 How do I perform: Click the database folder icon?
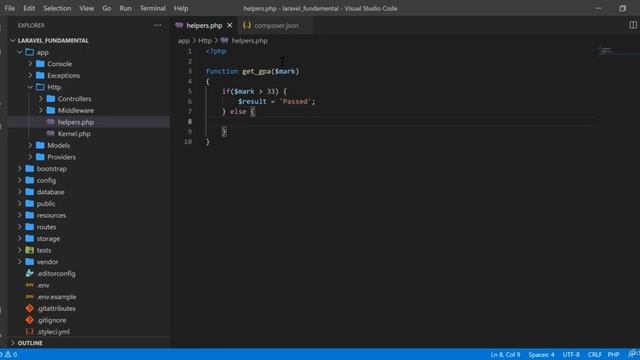29,192
